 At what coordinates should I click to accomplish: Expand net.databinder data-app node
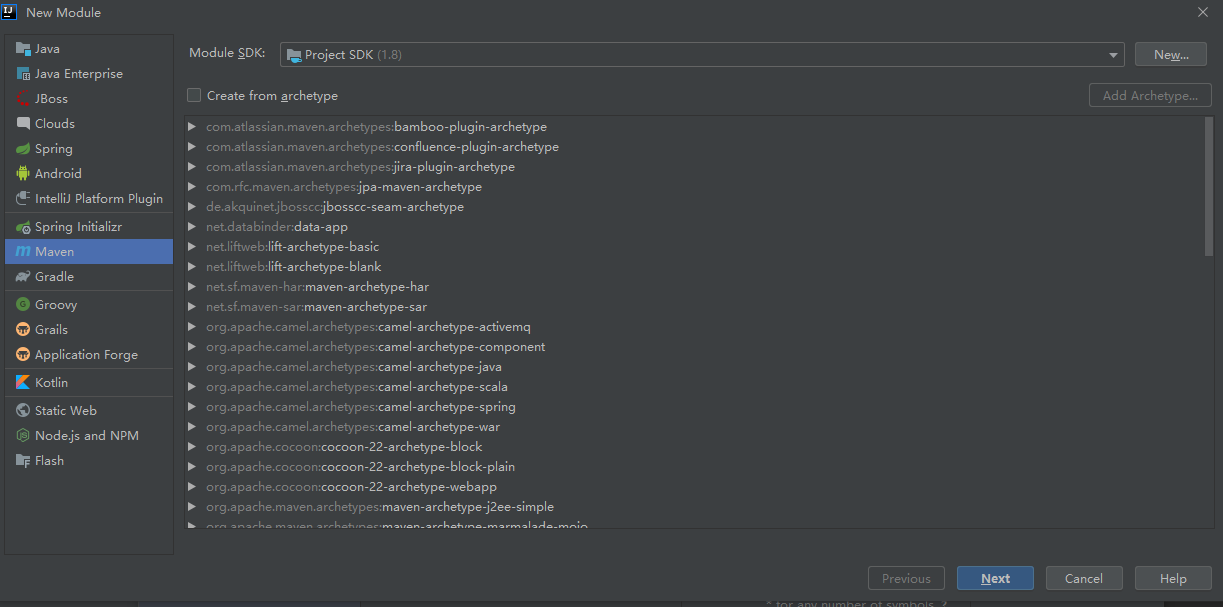tap(192, 227)
